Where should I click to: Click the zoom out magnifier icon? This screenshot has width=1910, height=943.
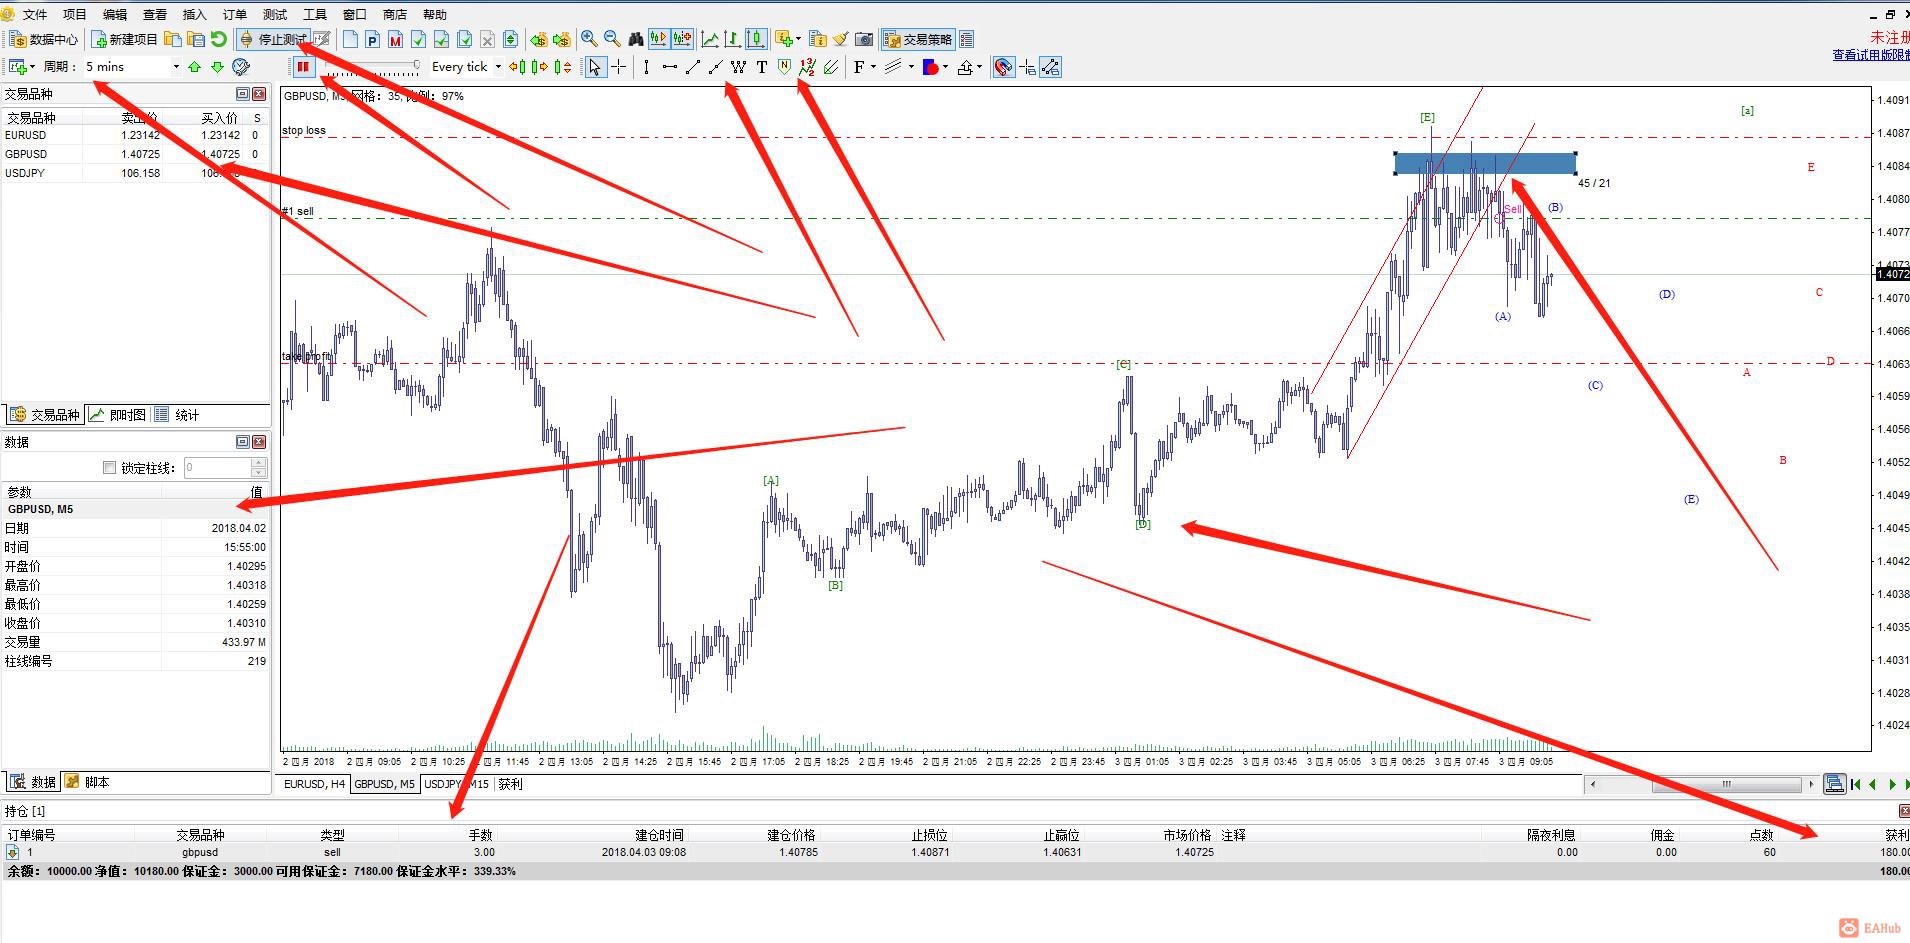point(612,39)
